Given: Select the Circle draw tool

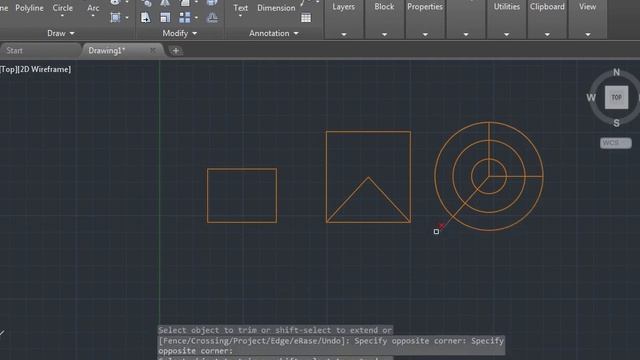Looking at the screenshot, I should (62, 8).
